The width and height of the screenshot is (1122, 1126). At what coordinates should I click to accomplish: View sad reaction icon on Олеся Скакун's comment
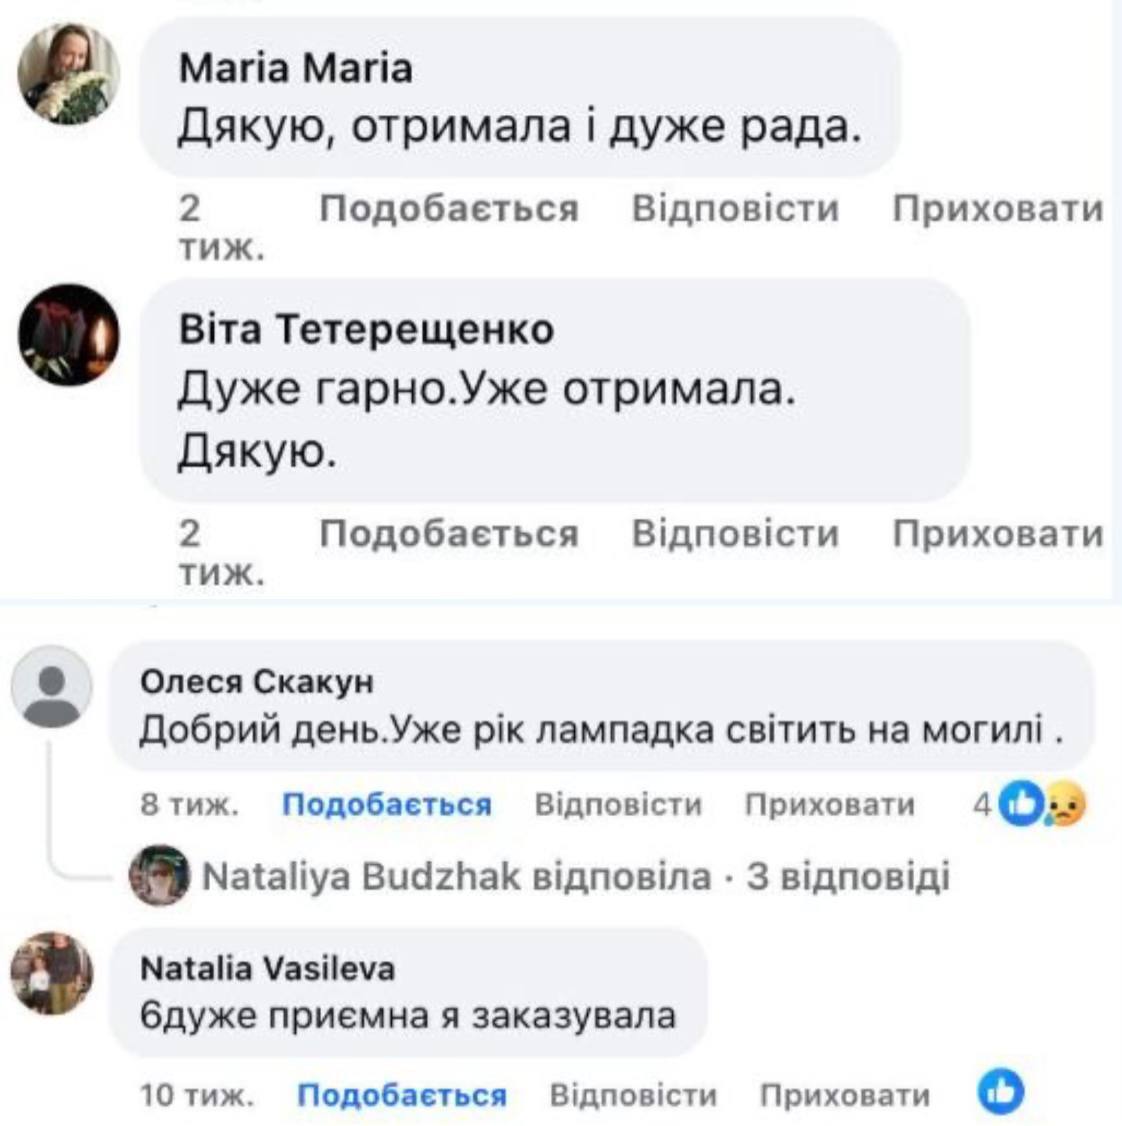pyautogui.click(x=1064, y=803)
